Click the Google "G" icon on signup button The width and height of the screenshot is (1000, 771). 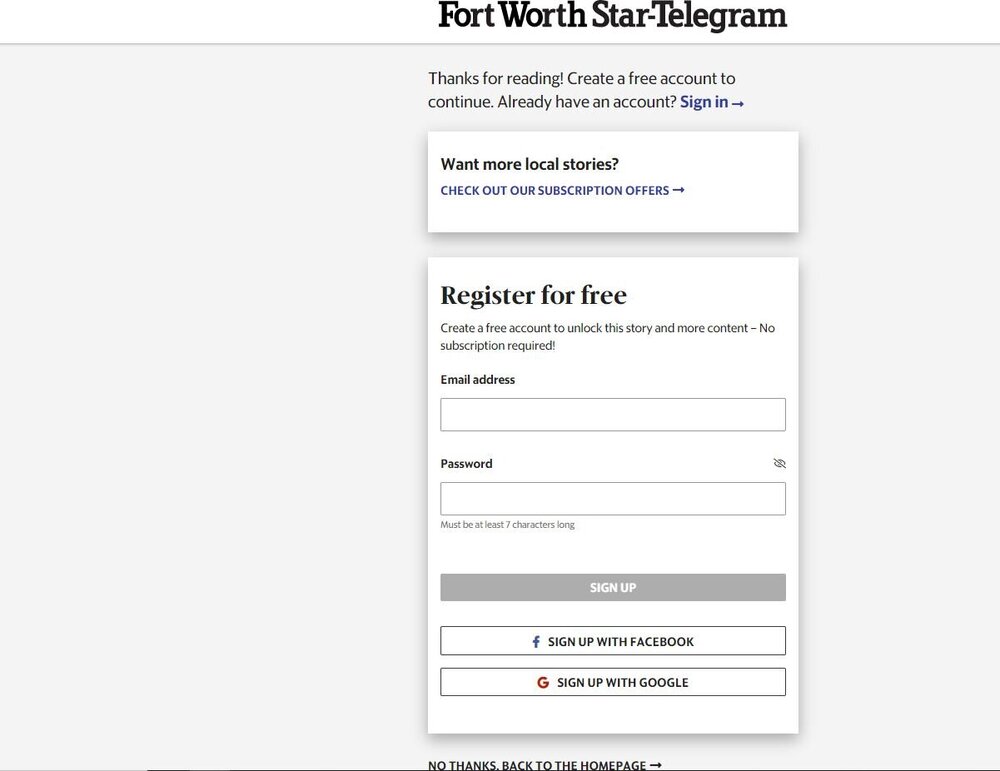coord(543,682)
